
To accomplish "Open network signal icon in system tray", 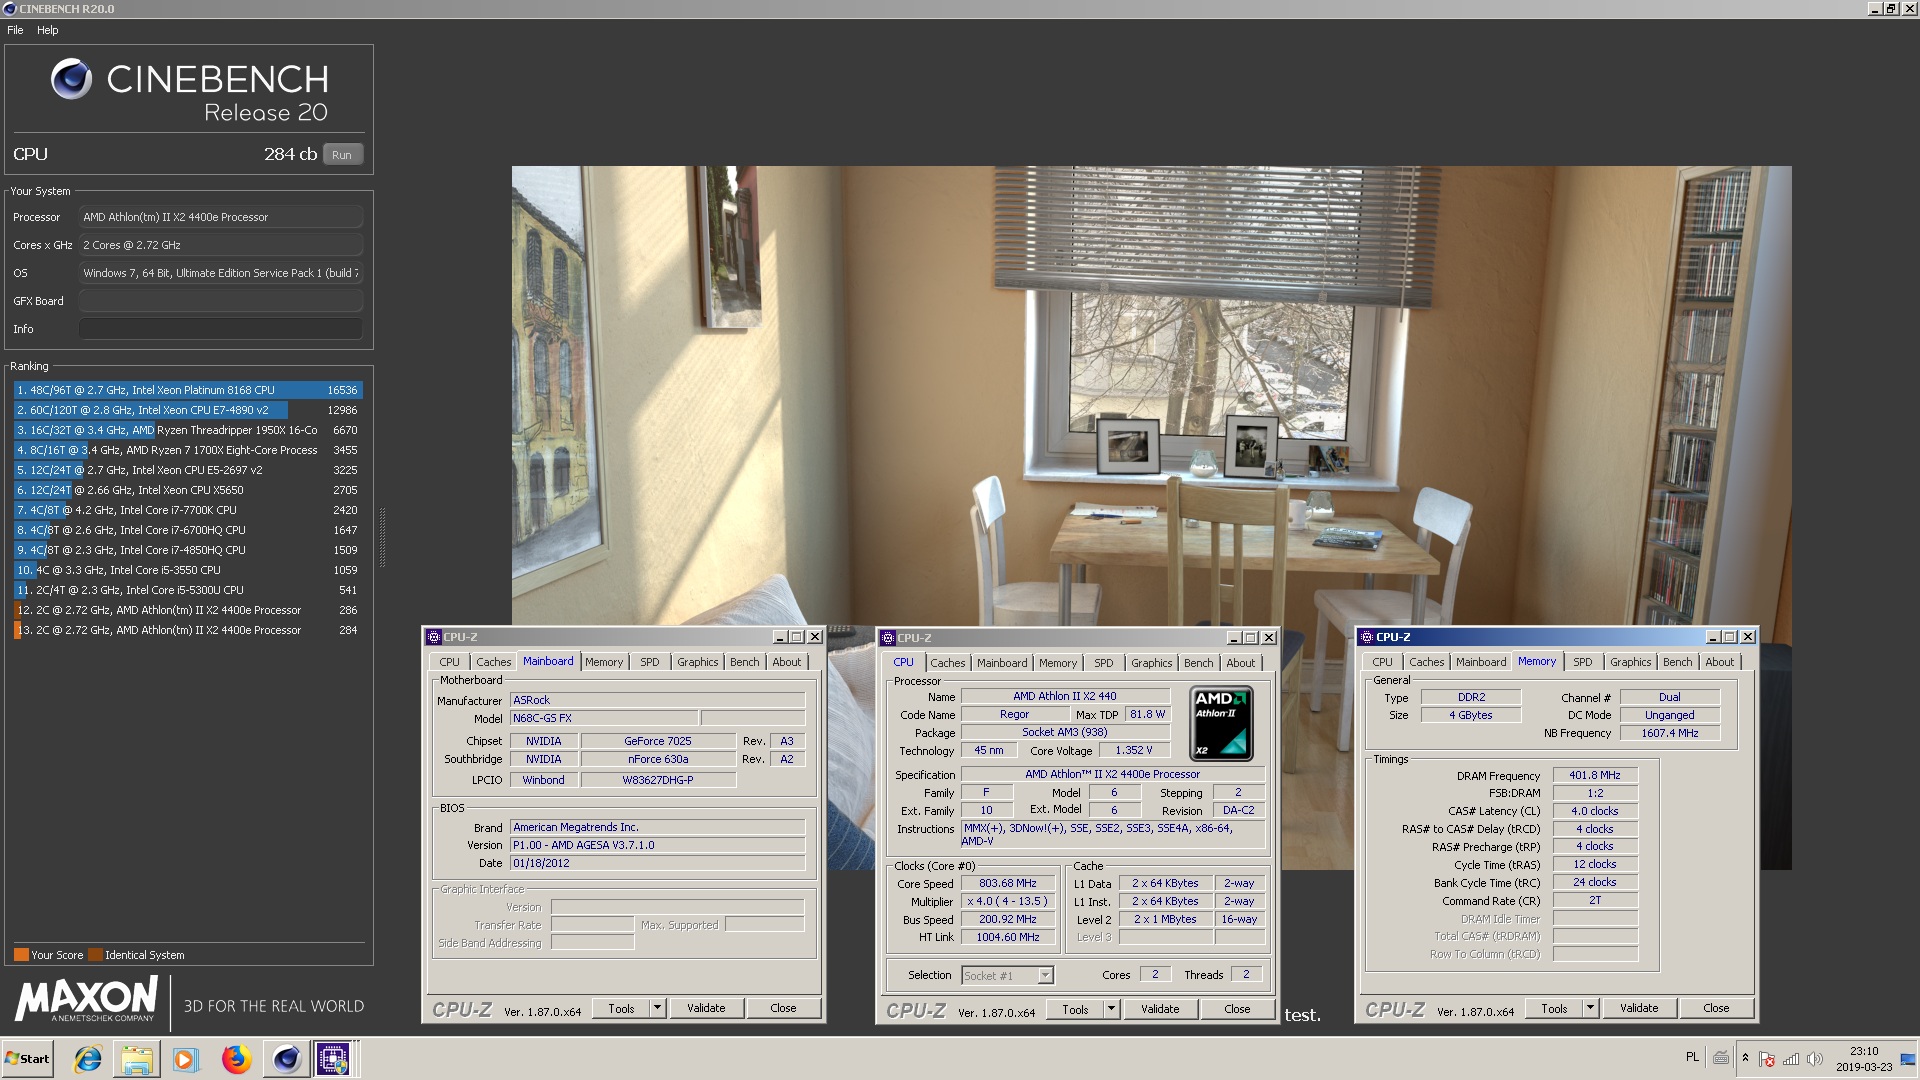I will pos(1790,1059).
